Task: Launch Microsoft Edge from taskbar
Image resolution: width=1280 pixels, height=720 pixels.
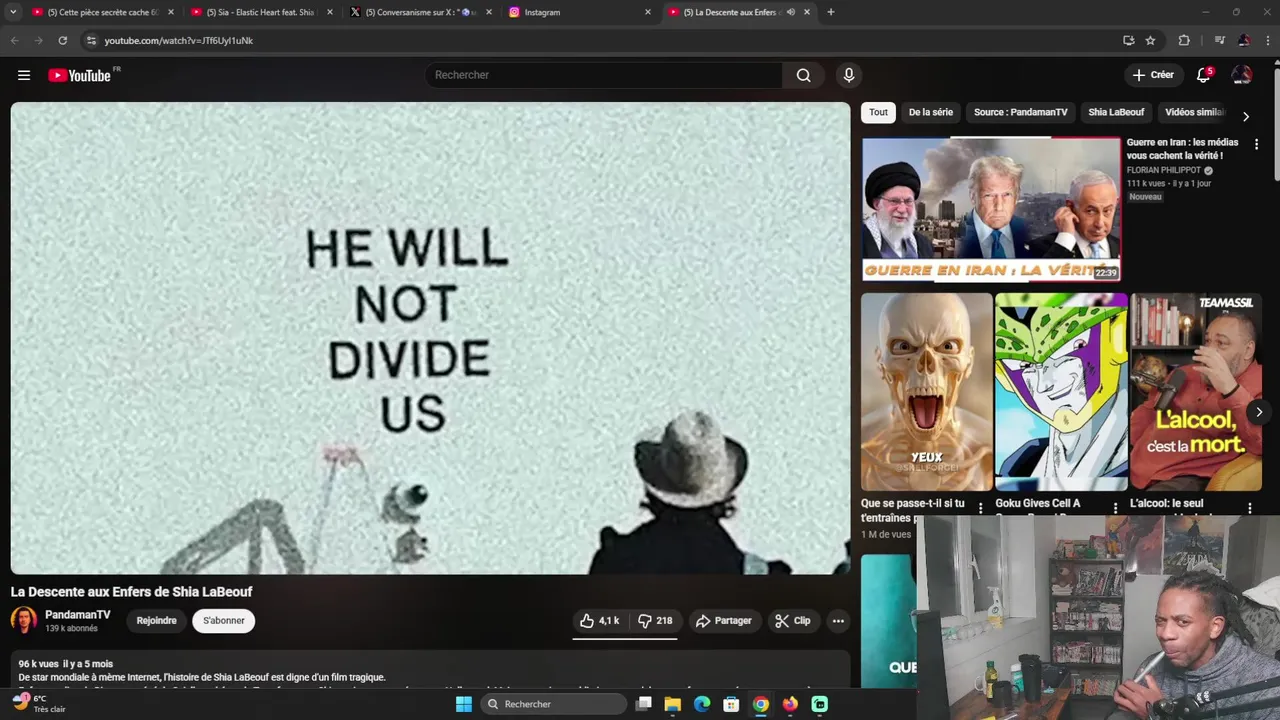Action: click(x=702, y=704)
